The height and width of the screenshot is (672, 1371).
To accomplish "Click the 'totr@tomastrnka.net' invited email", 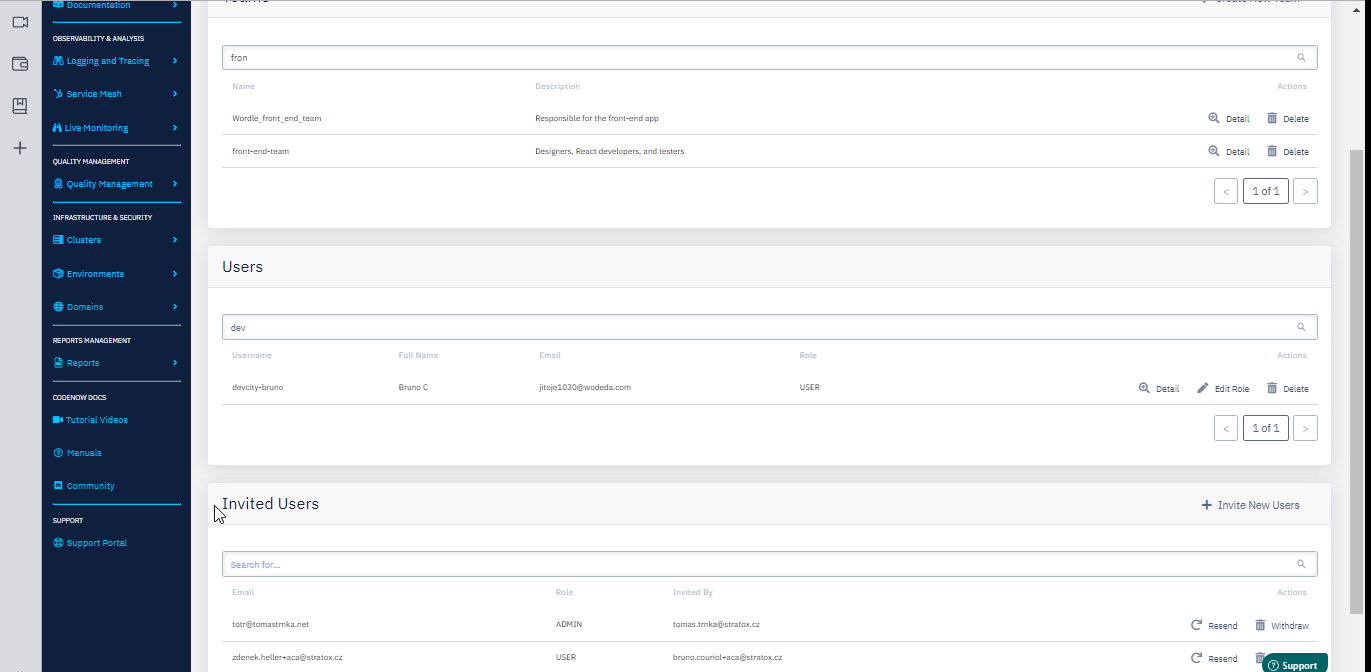I will [270, 624].
